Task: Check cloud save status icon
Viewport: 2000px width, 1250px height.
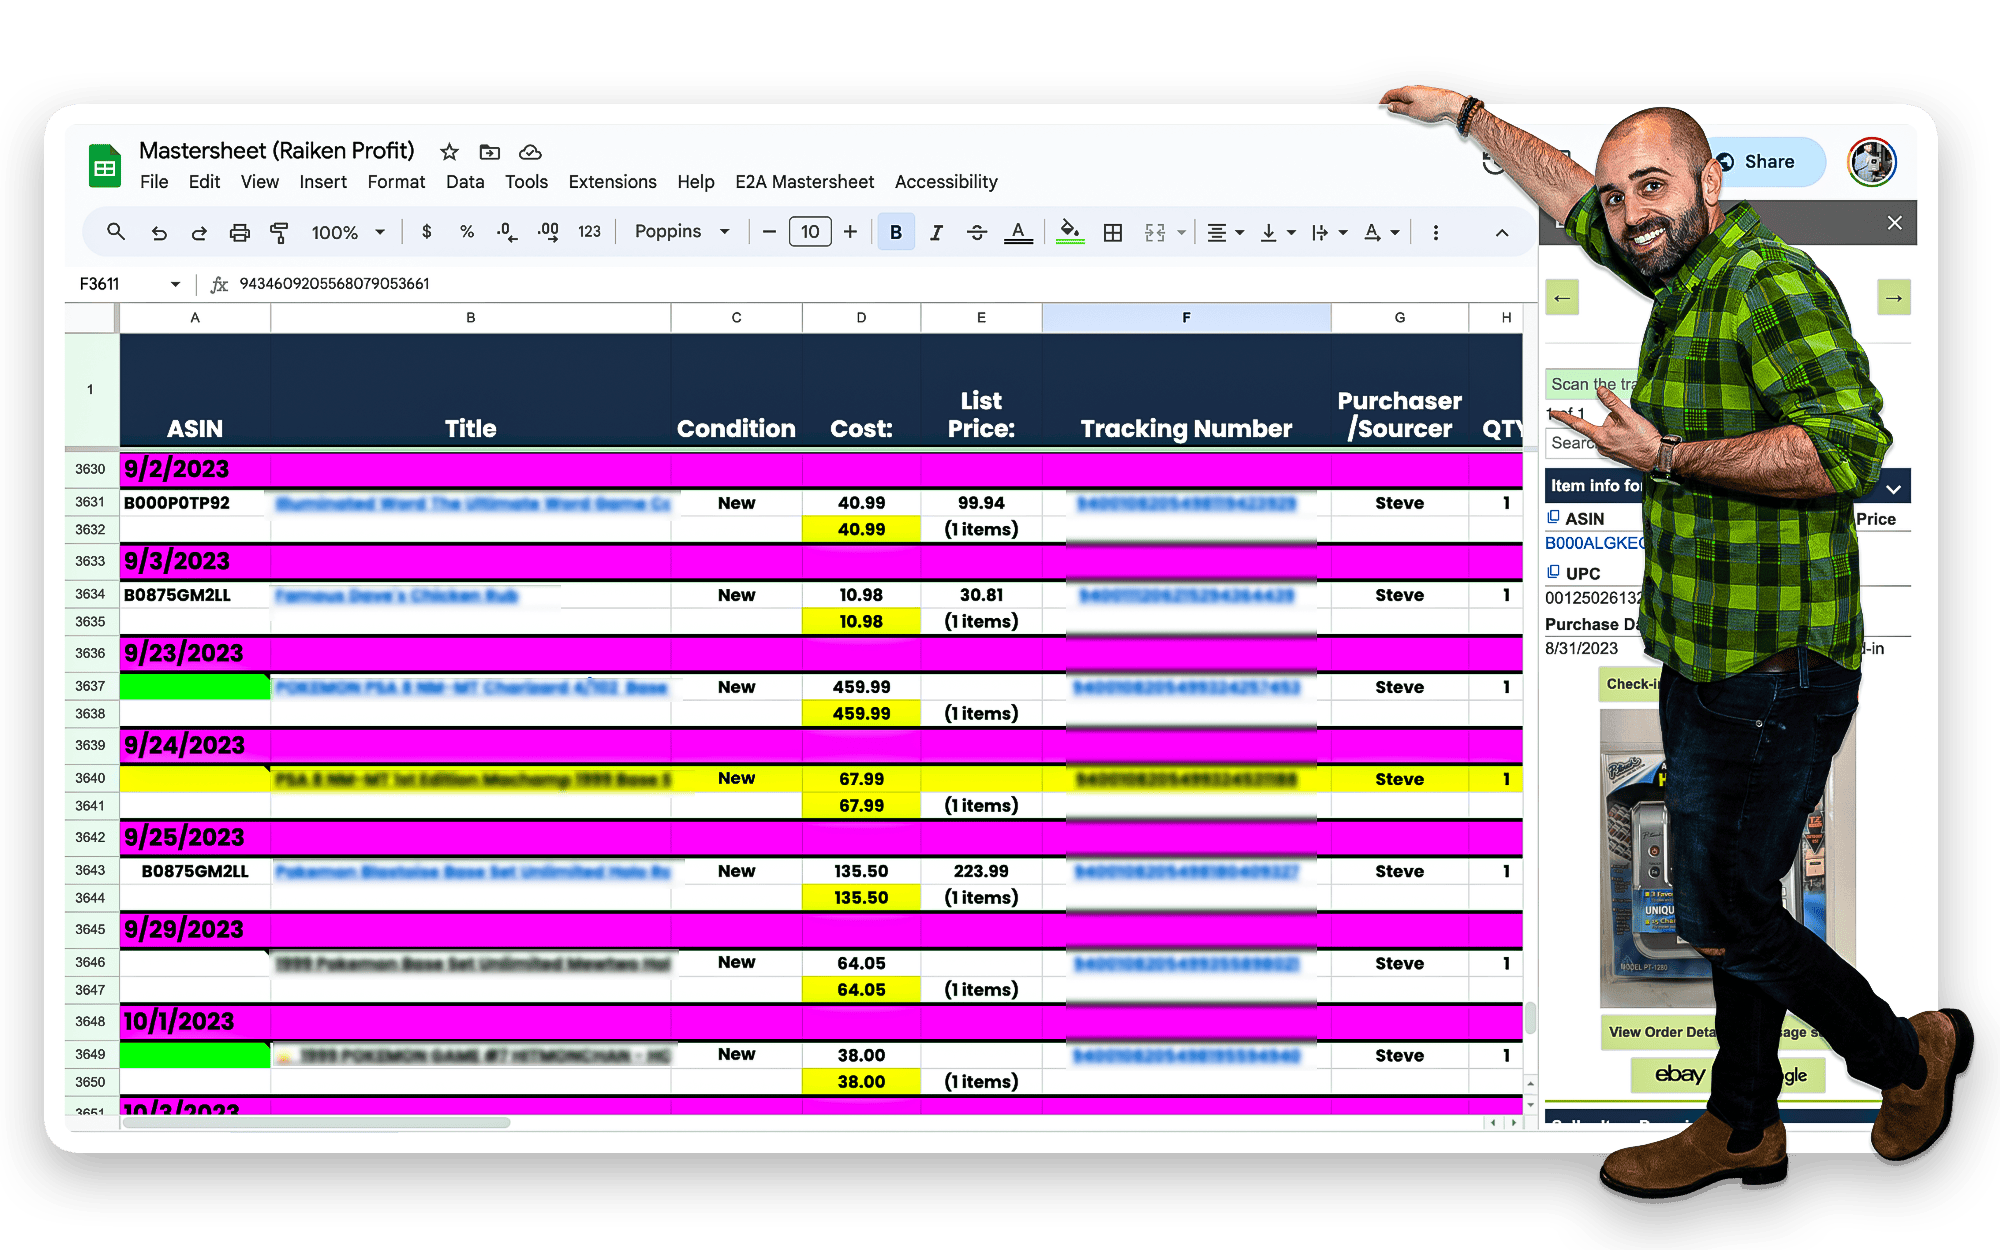Action: click(530, 152)
